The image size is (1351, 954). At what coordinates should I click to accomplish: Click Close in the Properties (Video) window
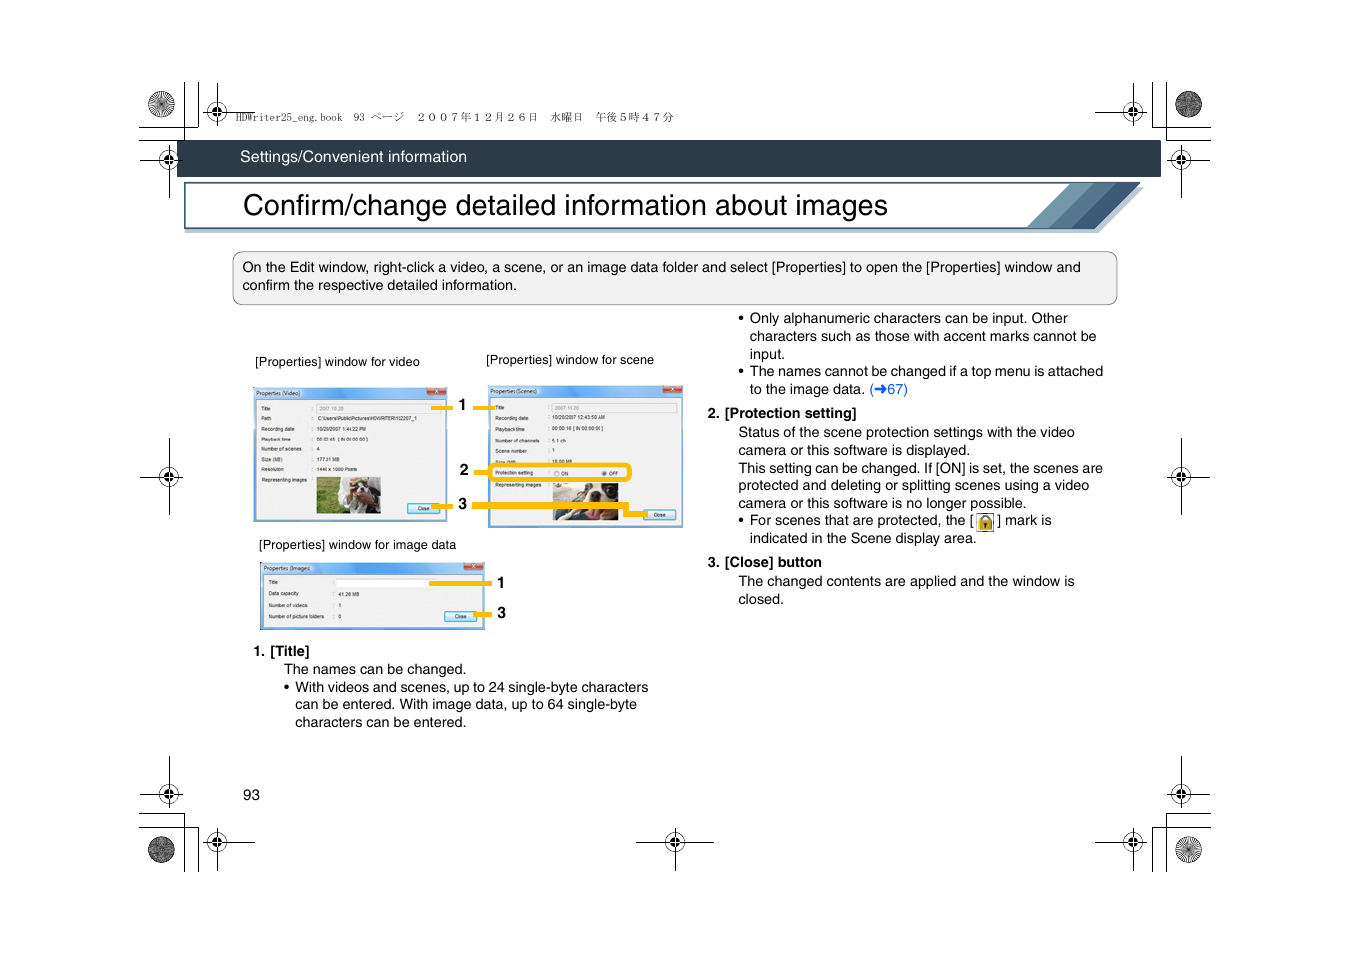423,508
